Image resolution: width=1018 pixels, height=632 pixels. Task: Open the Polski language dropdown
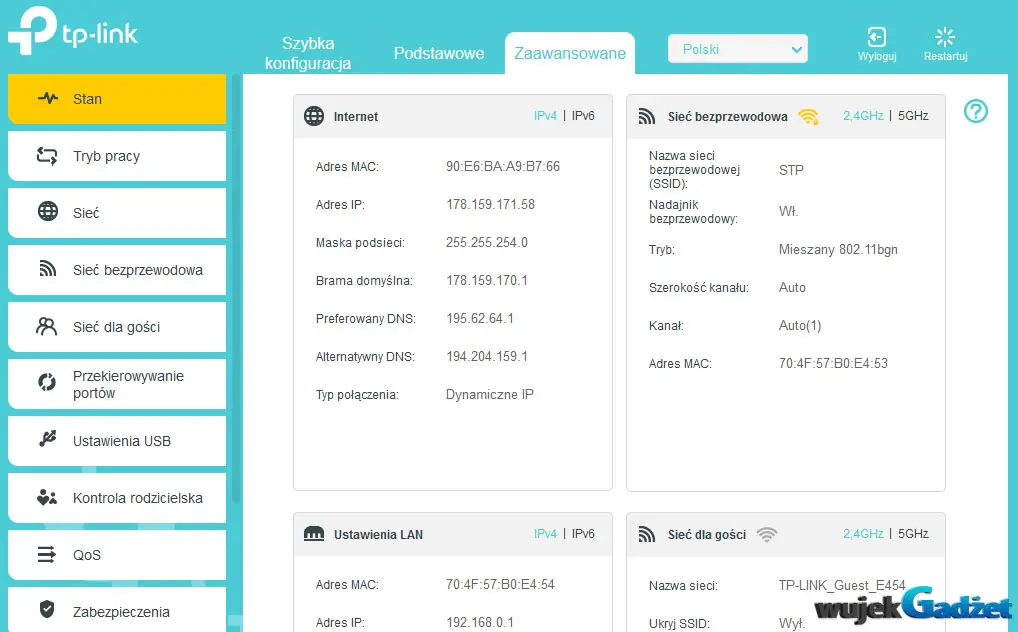tap(738, 49)
